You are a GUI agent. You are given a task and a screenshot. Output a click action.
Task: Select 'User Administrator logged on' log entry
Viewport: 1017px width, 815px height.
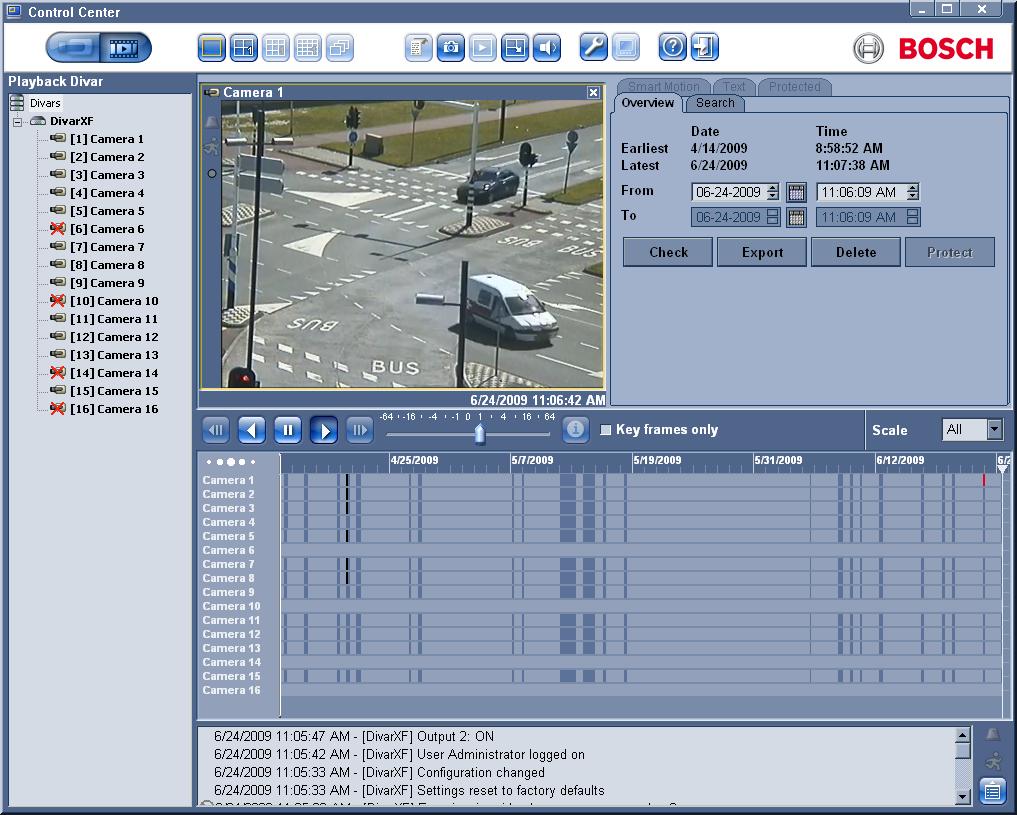[x=399, y=755]
